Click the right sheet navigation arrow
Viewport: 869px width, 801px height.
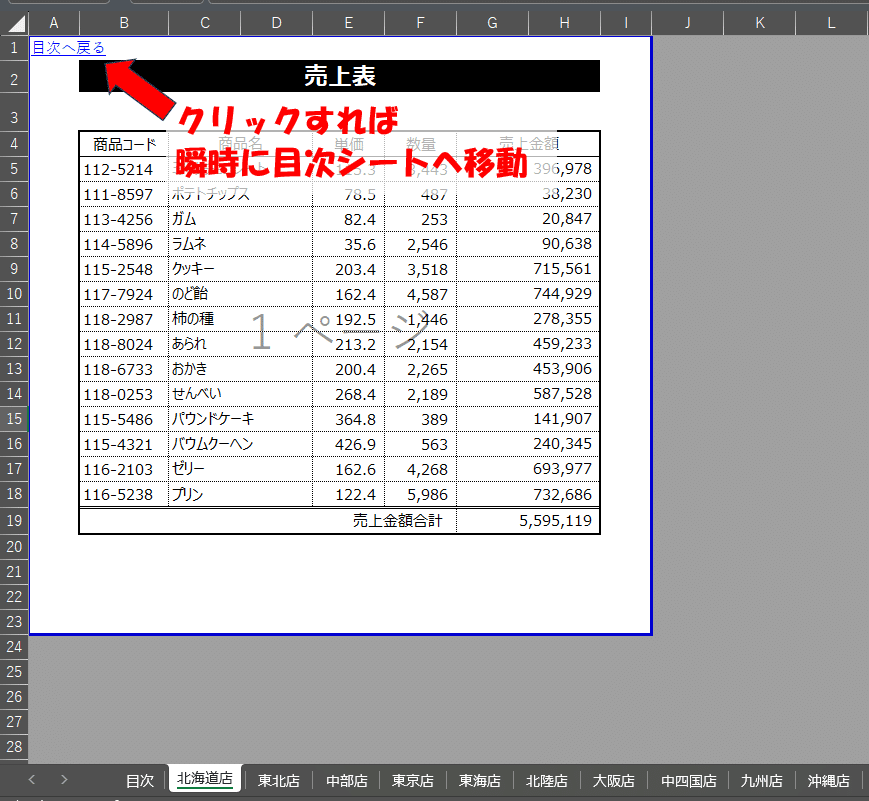coord(63,780)
